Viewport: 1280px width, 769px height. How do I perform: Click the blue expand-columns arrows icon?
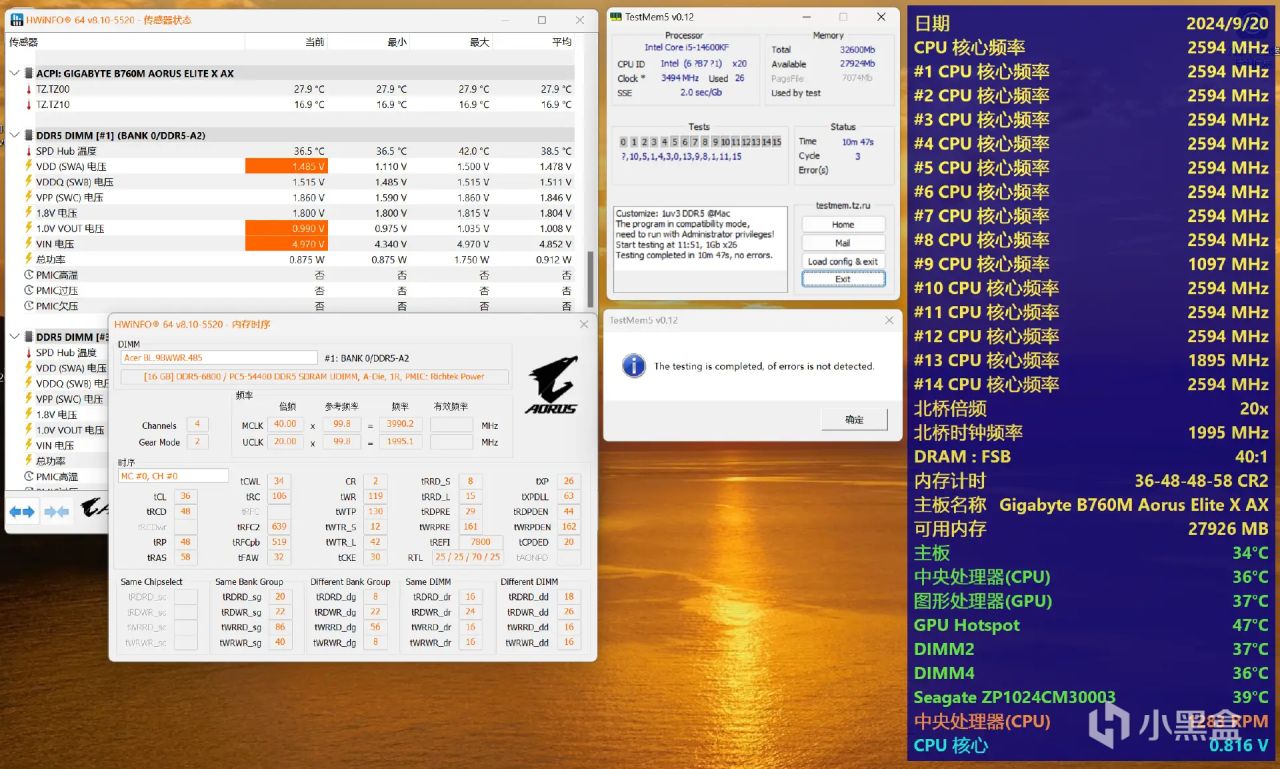(x=22, y=511)
